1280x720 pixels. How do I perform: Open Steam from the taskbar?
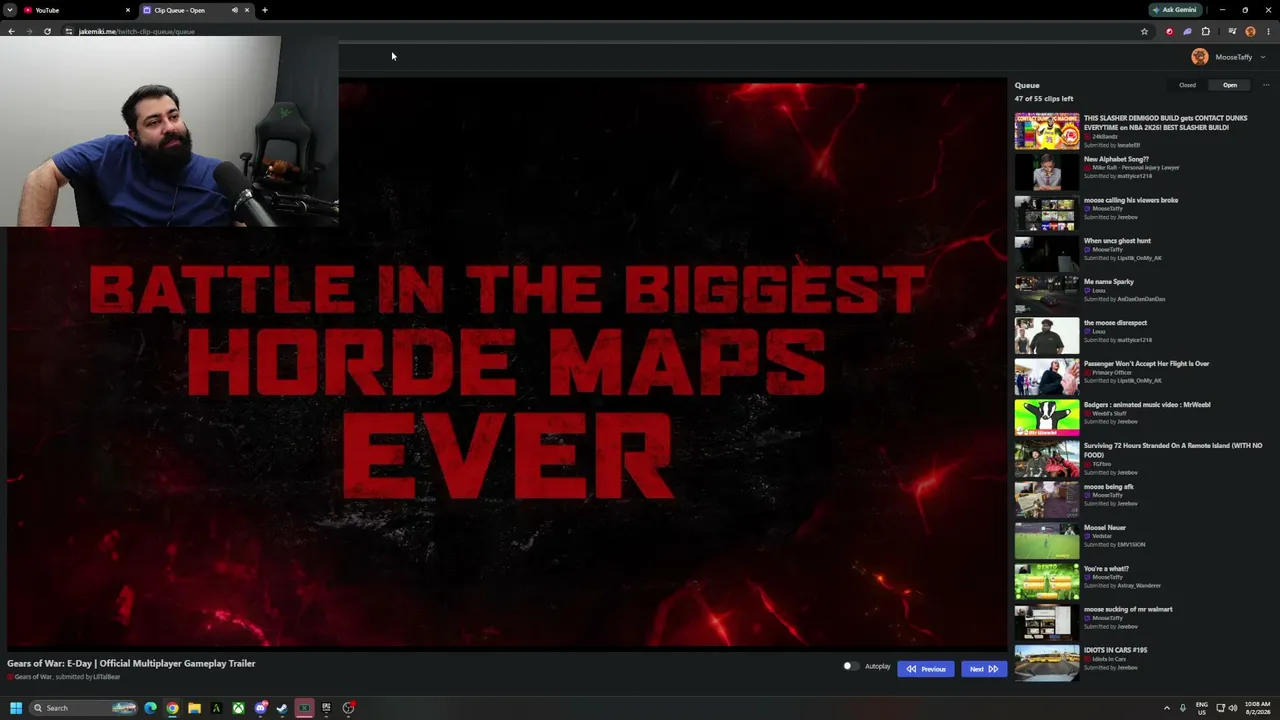[282, 708]
